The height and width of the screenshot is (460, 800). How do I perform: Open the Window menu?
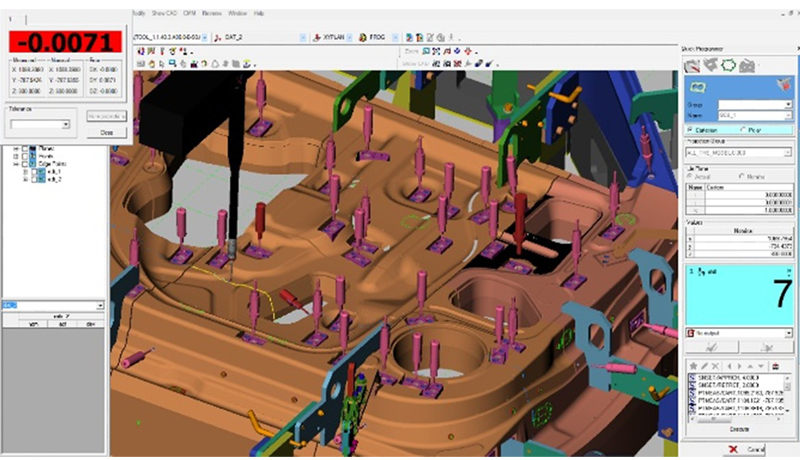point(237,14)
